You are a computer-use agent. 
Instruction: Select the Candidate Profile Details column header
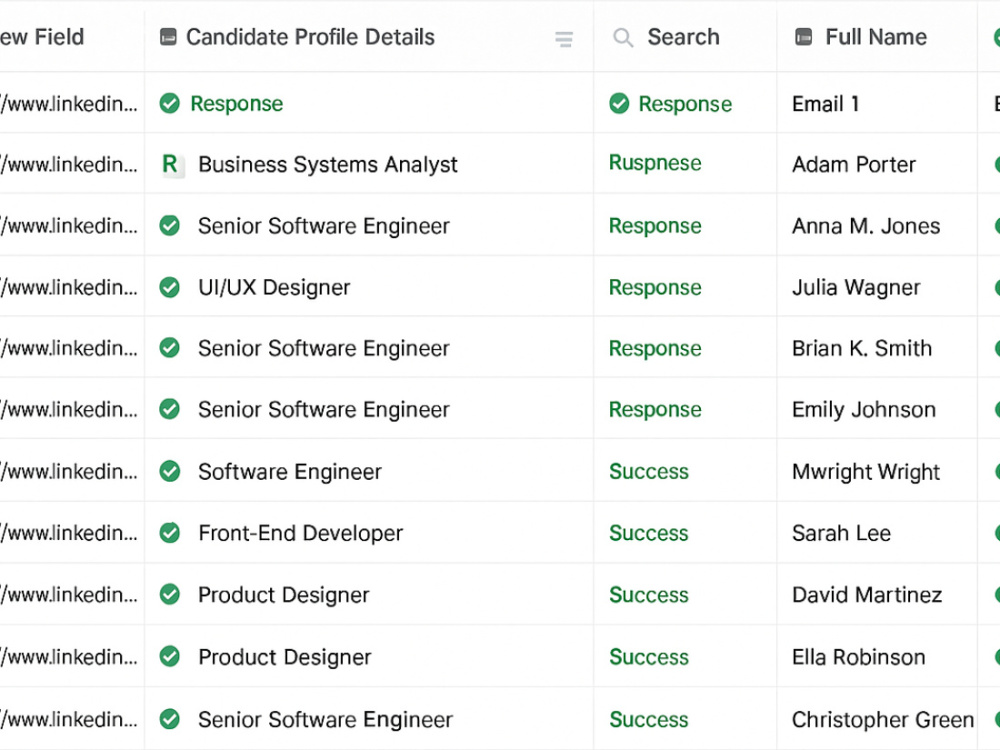point(369,37)
